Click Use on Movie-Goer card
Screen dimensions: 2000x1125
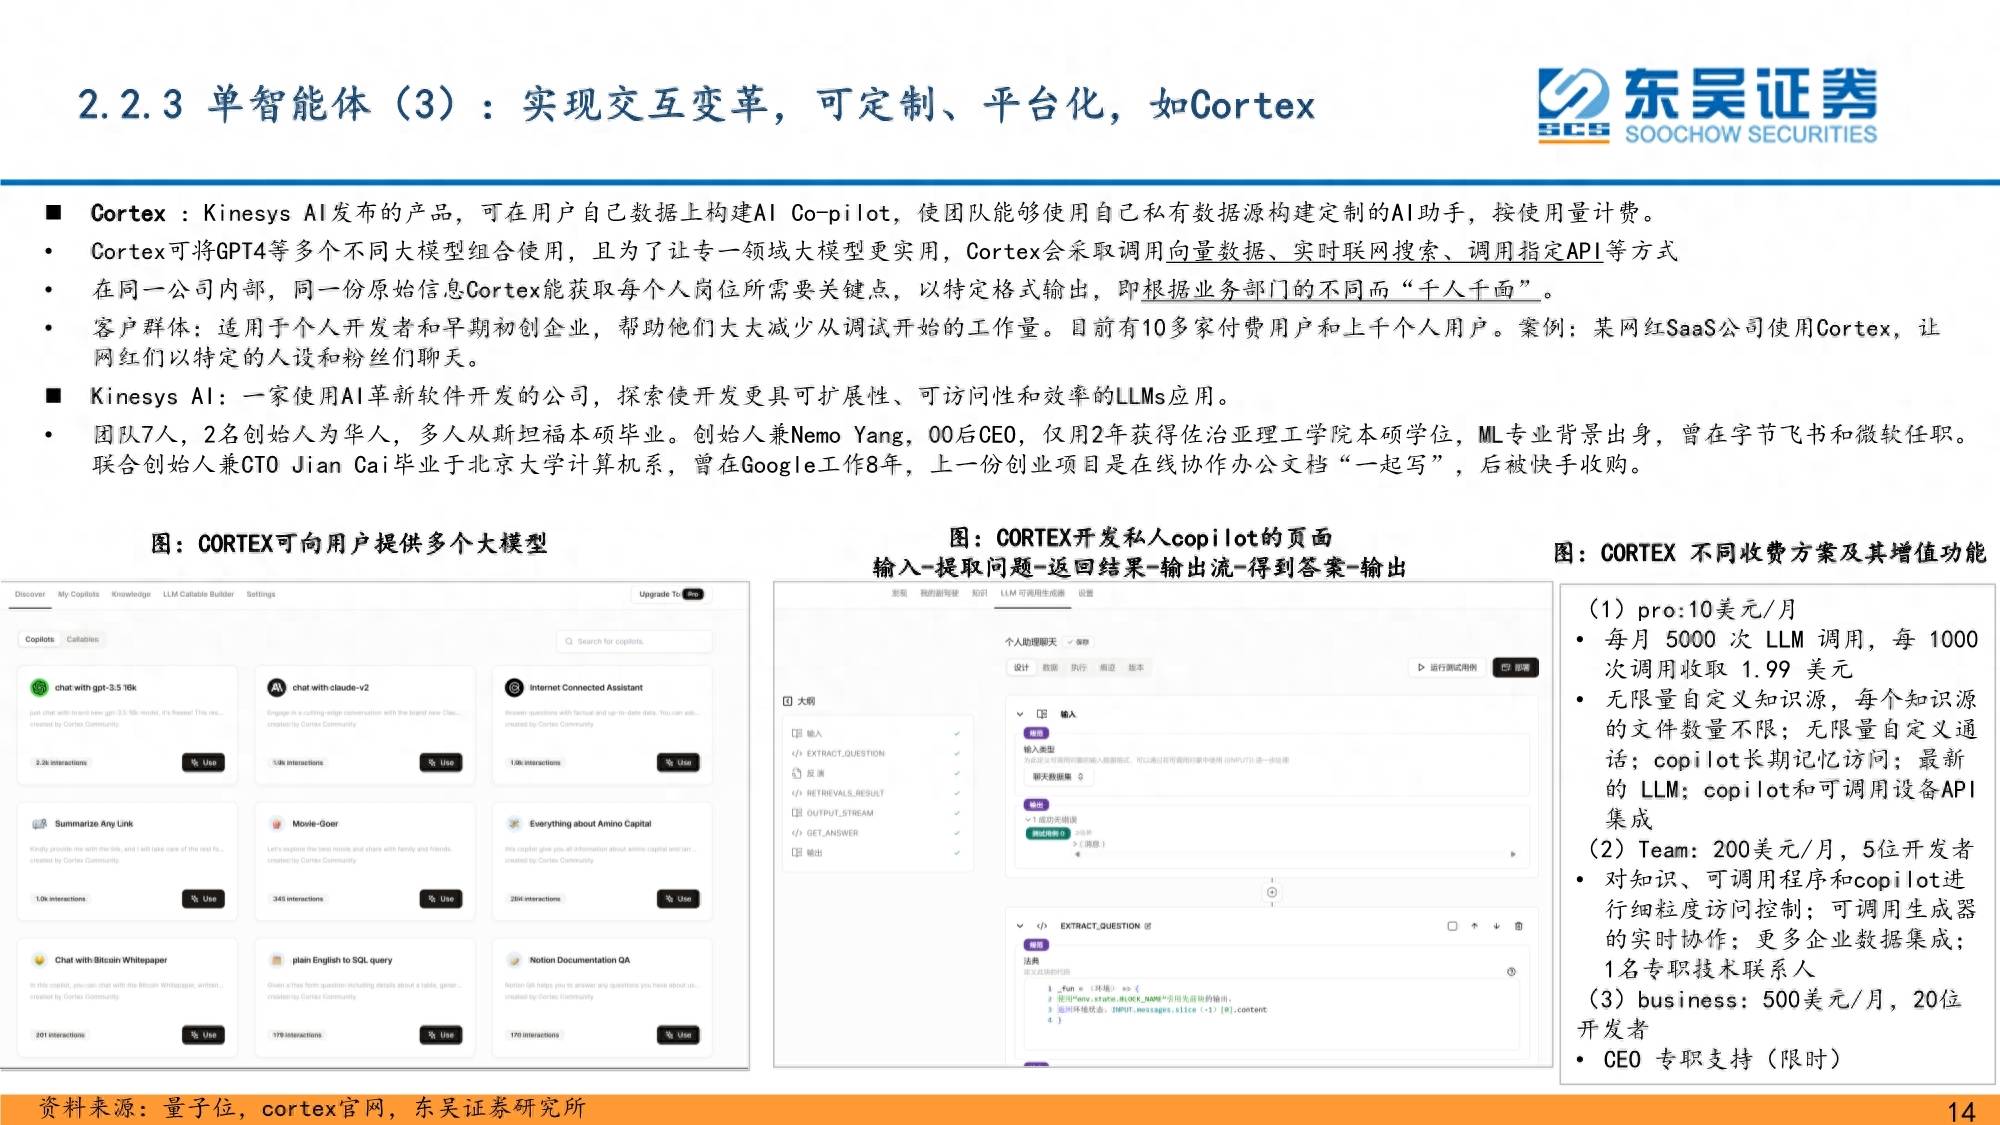point(441,899)
